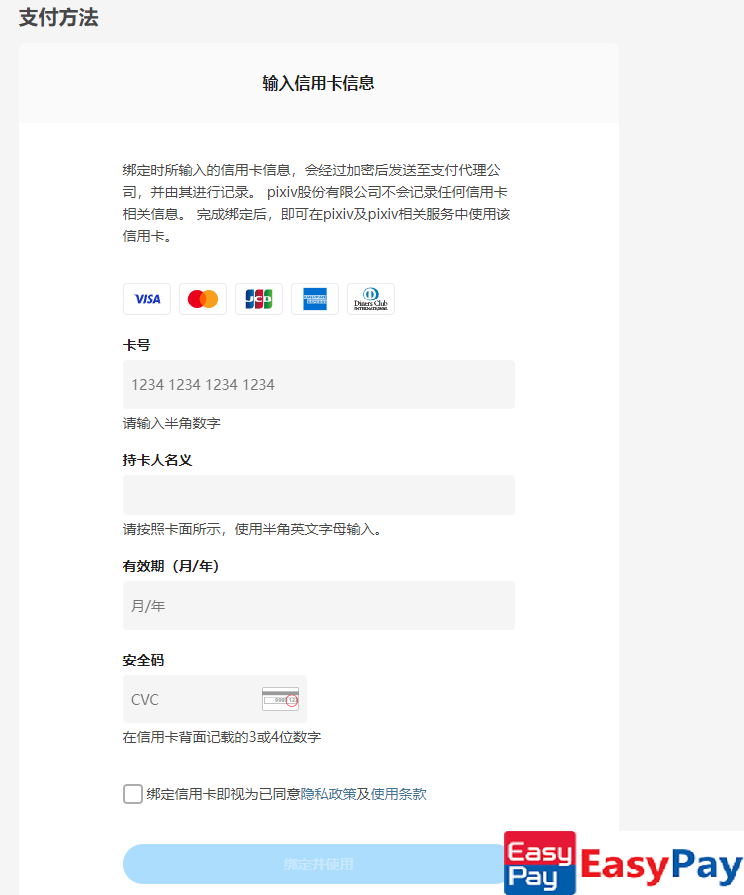Open the 隐私政策 privacy policy link
Viewport: 744px width, 895px height.
pyautogui.click(x=328, y=794)
